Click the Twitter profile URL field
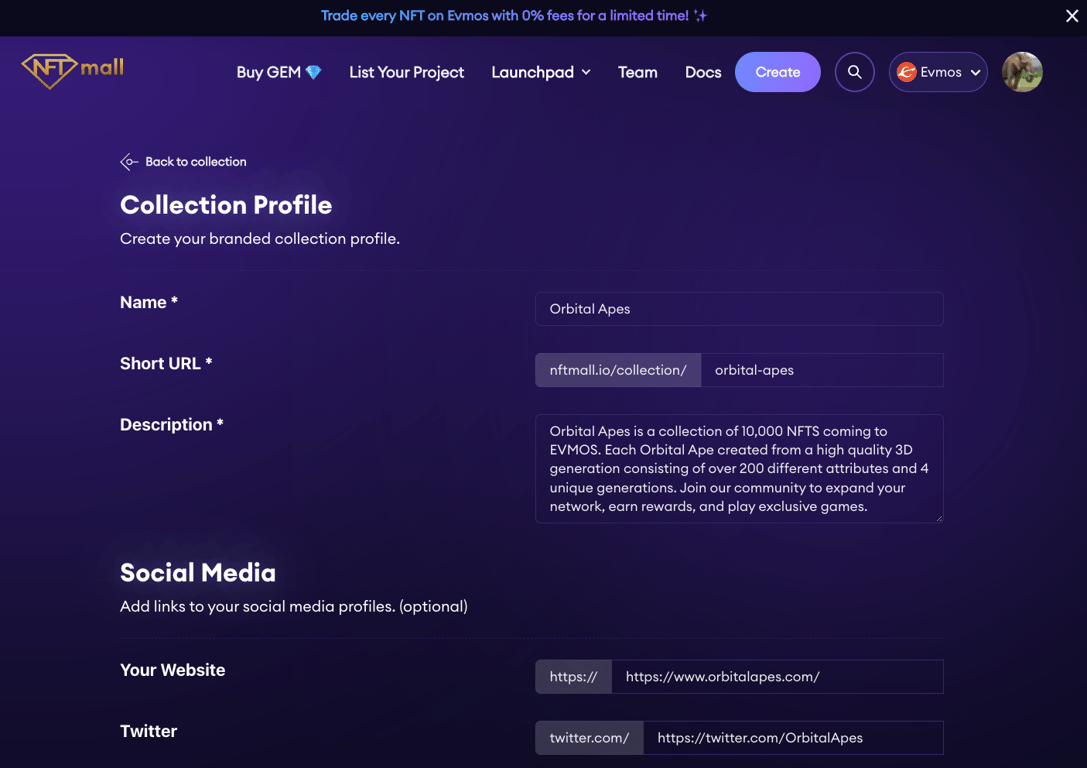Viewport: 1087px width, 768px height. 794,737
